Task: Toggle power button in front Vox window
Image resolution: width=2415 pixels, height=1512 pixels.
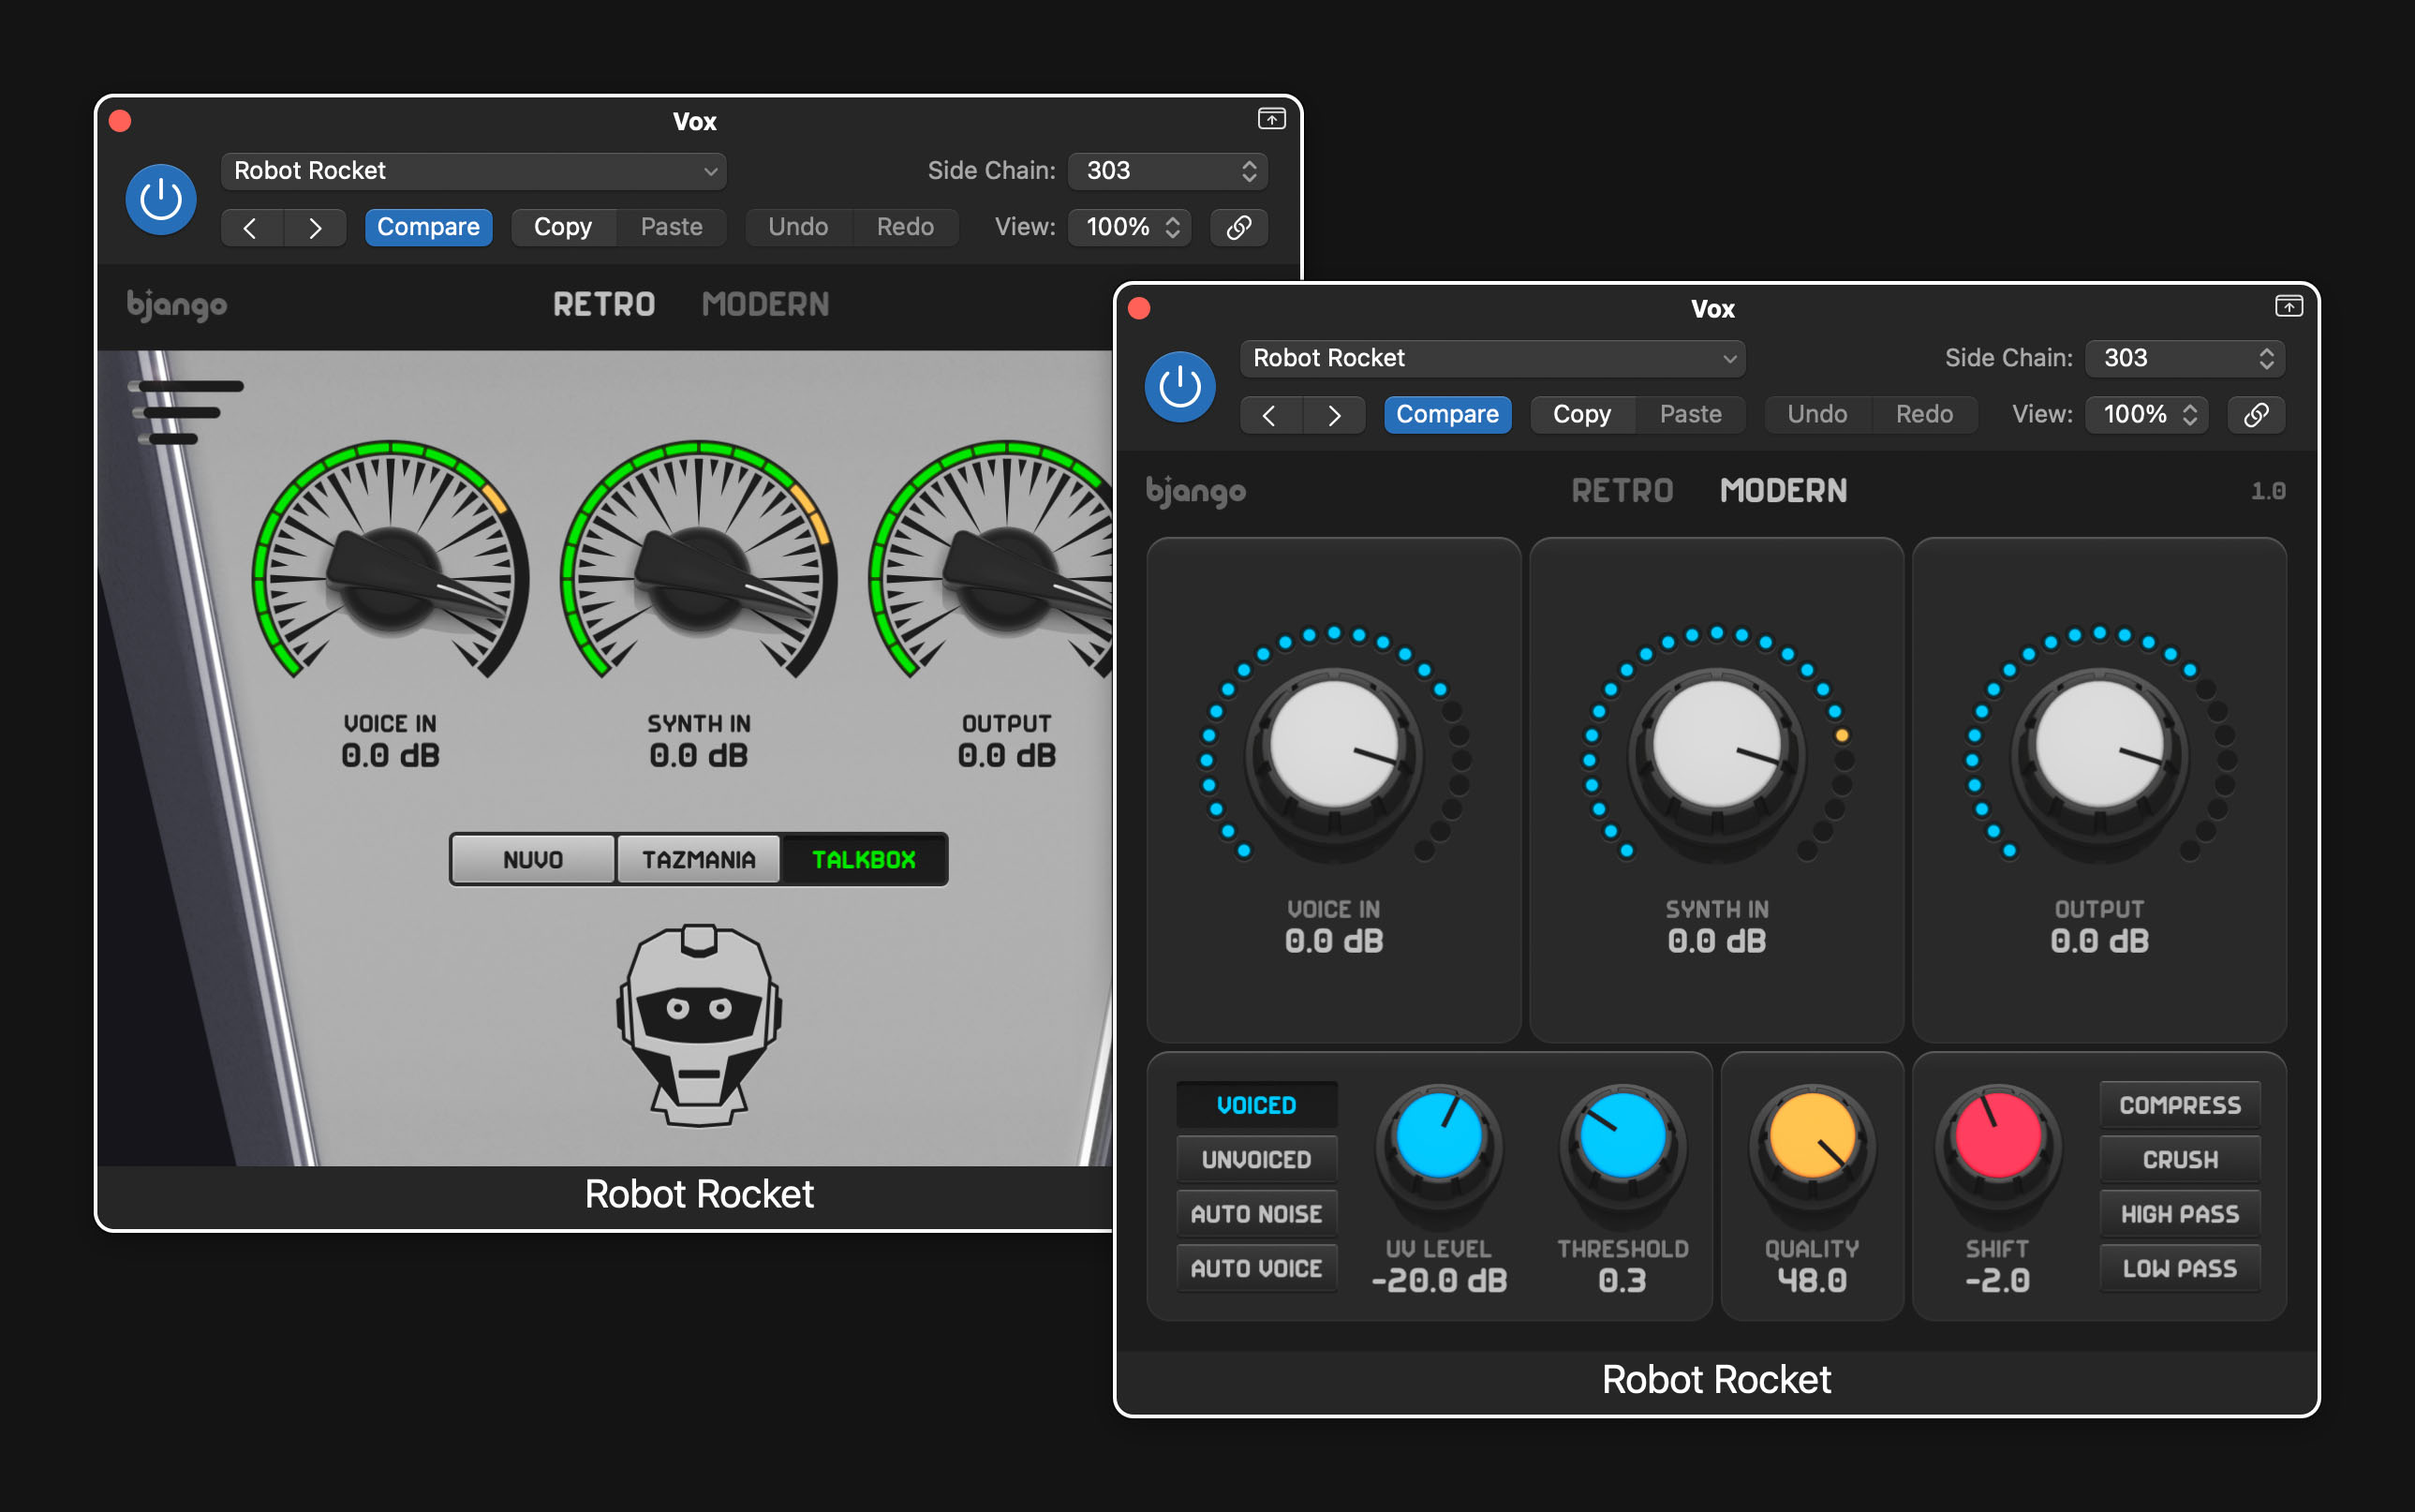Action: coord(1179,387)
